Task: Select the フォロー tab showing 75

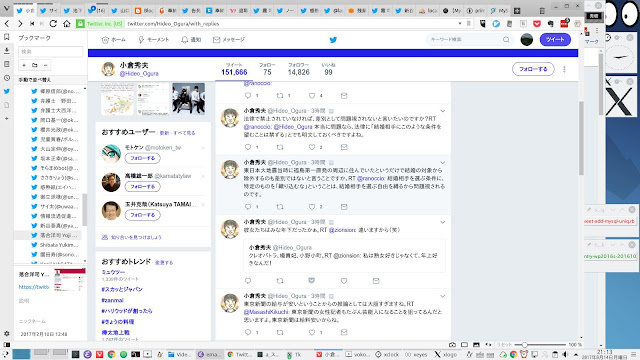Action: [267, 69]
